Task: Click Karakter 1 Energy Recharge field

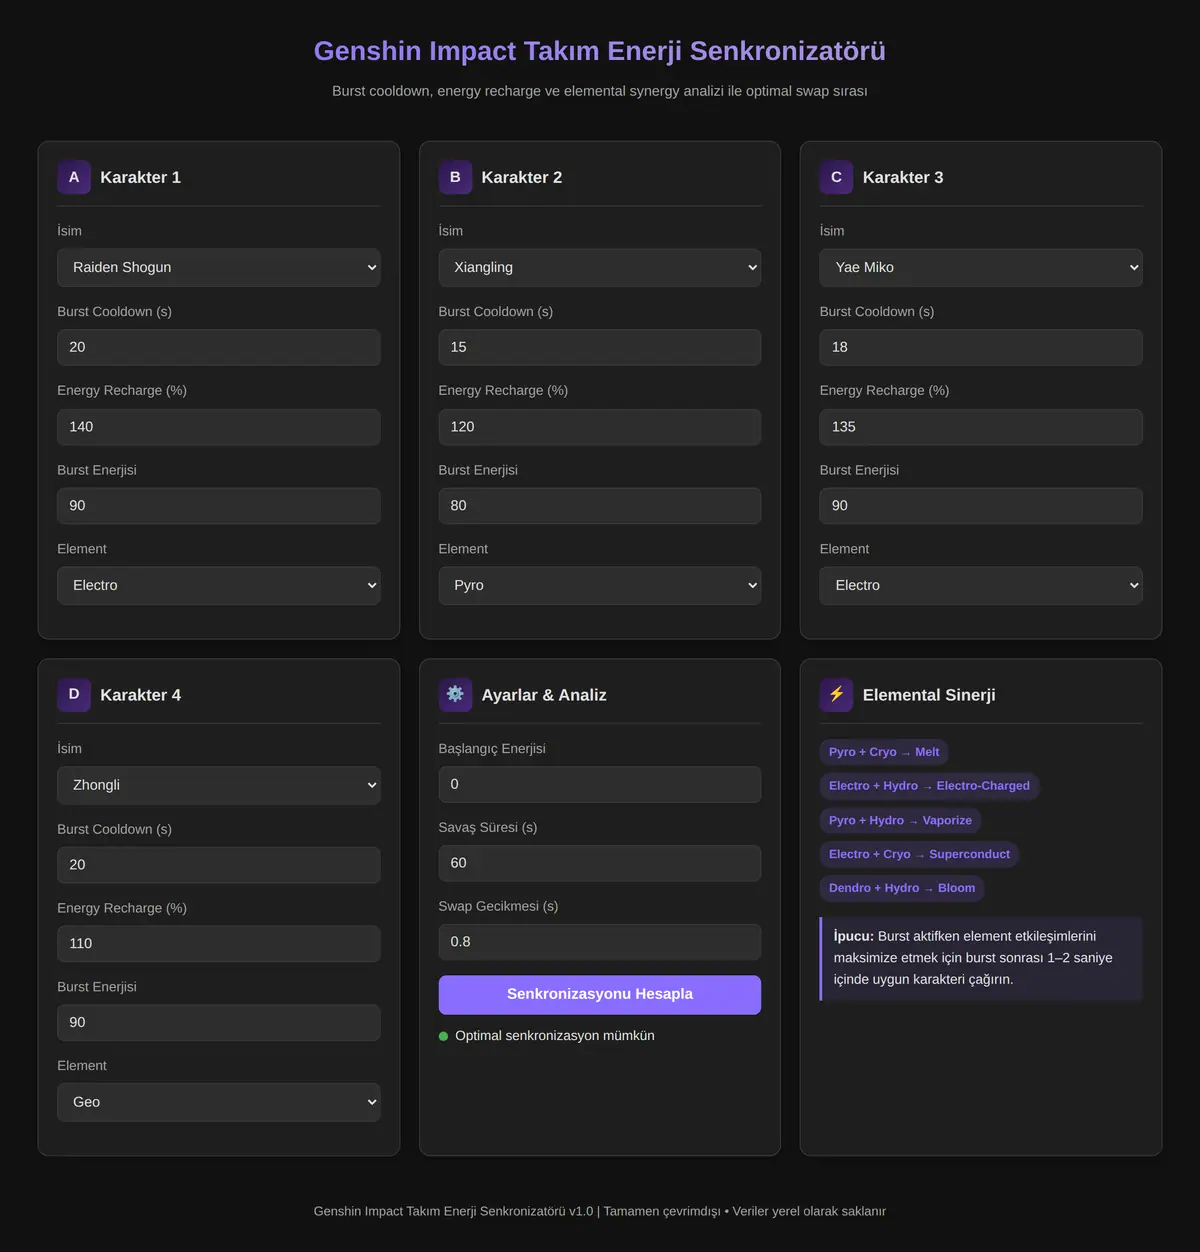Action: click(x=219, y=427)
